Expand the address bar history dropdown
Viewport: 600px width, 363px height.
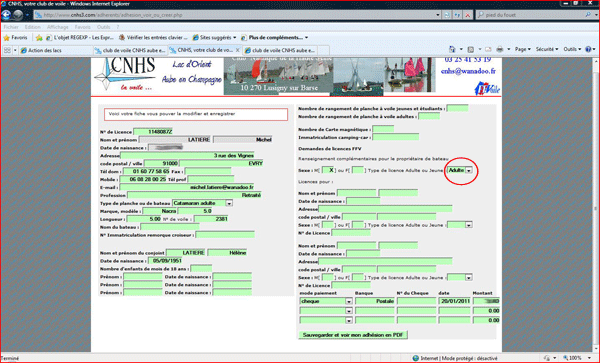pos(438,15)
